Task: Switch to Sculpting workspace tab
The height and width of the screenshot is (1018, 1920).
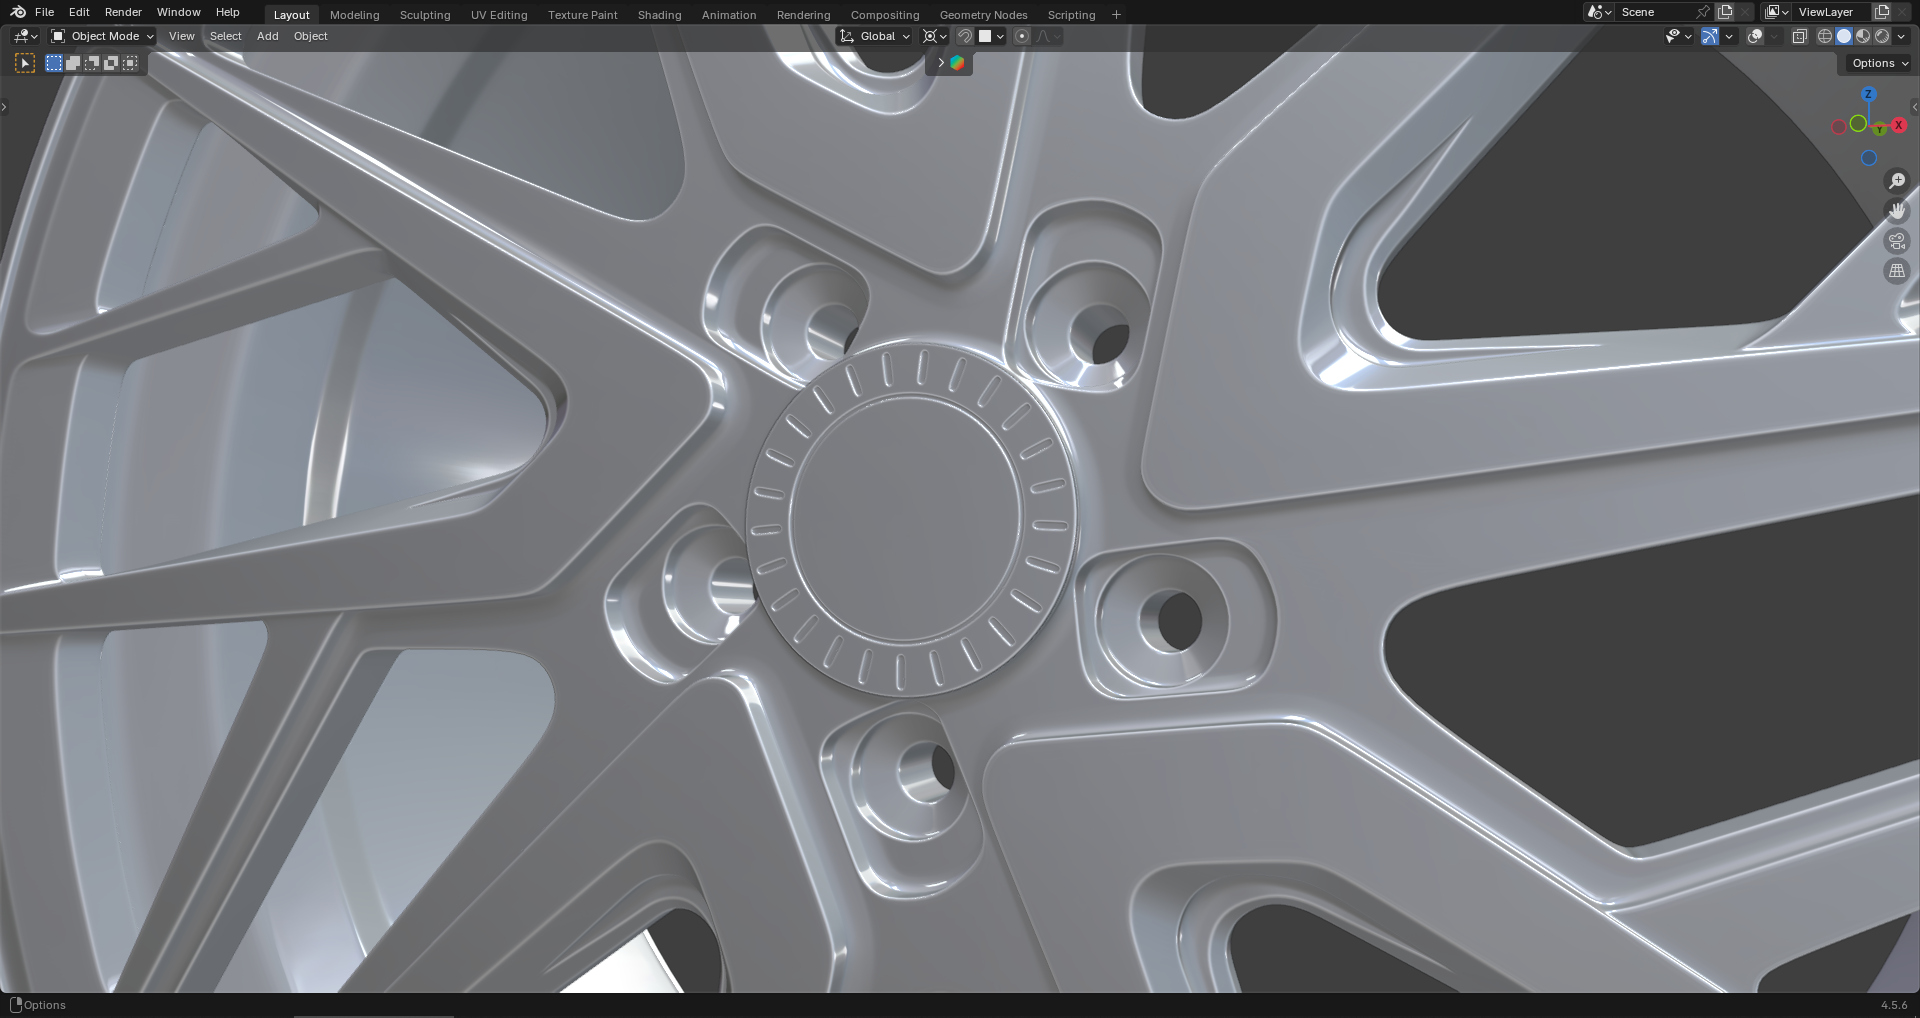Action: pos(425,15)
